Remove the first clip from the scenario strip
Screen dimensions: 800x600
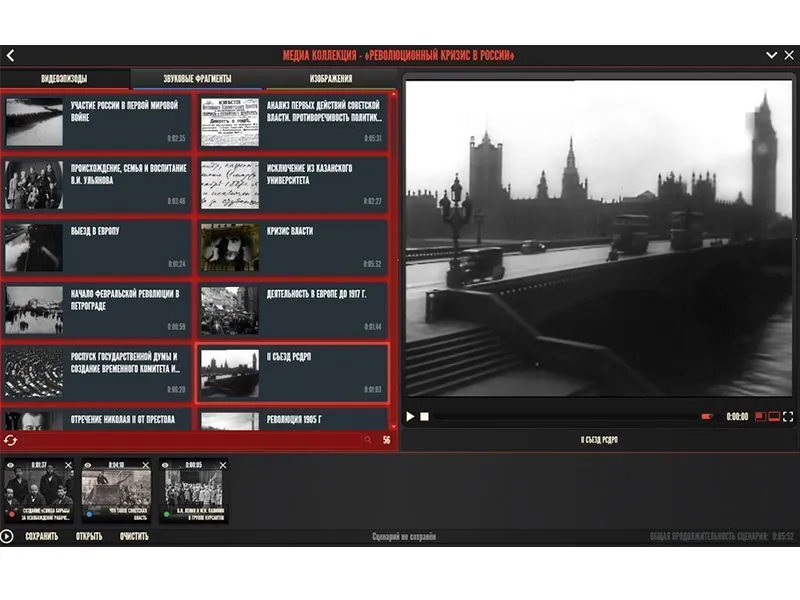tap(69, 465)
